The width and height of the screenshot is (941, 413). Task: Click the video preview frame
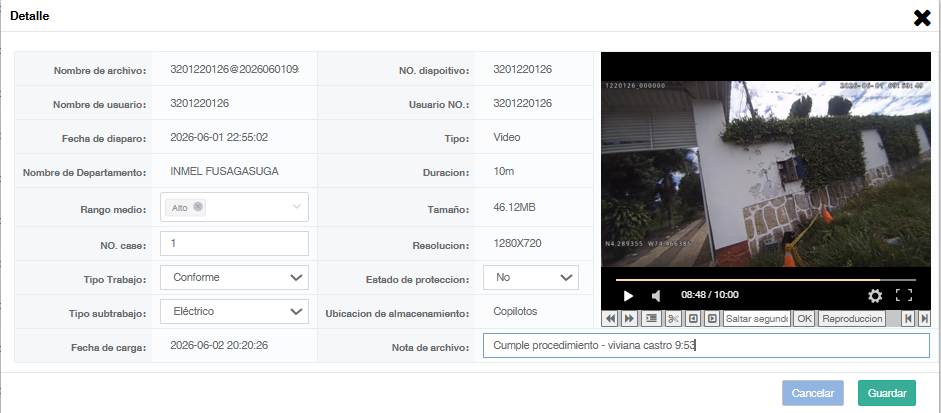point(766,173)
